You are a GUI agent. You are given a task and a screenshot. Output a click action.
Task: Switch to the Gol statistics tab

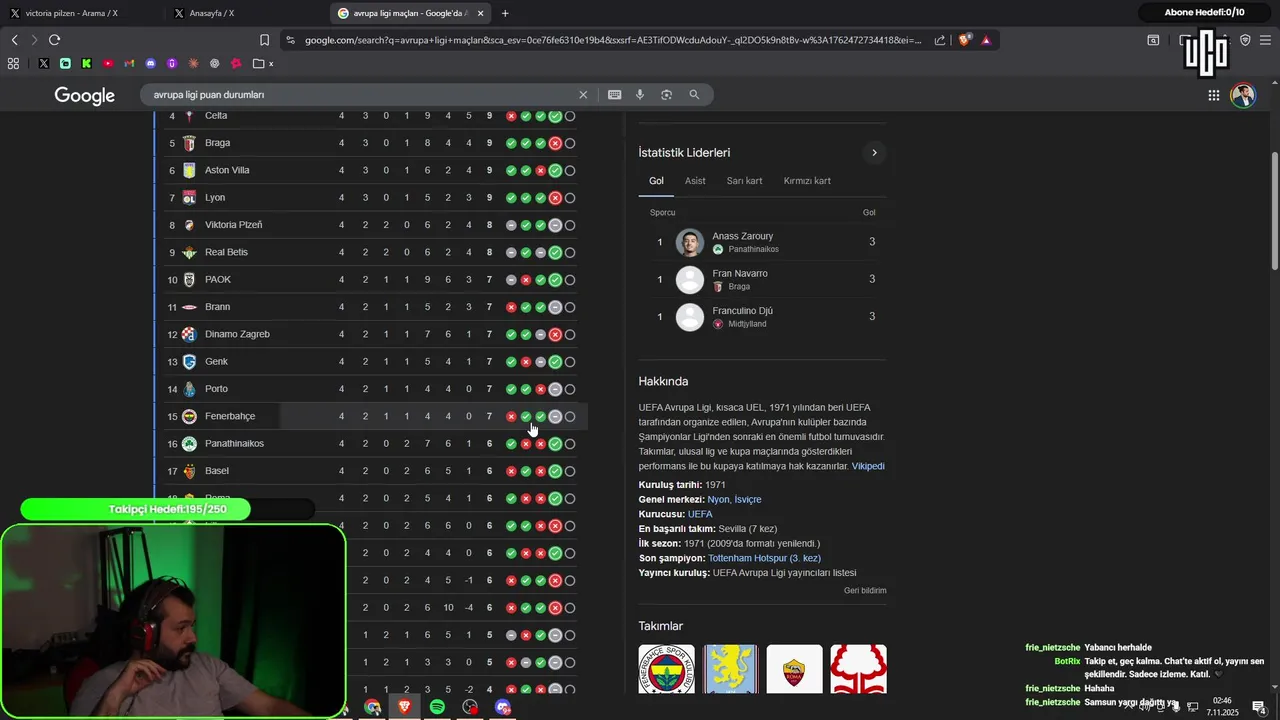point(656,181)
